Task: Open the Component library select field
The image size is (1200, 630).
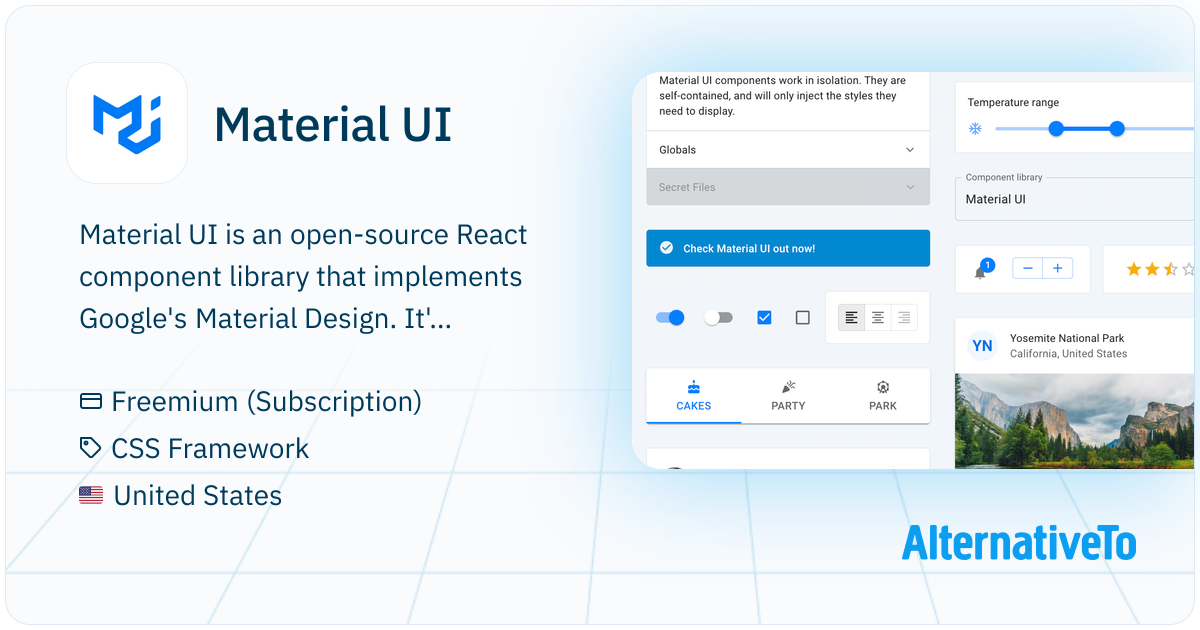Action: click(1075, 199)
